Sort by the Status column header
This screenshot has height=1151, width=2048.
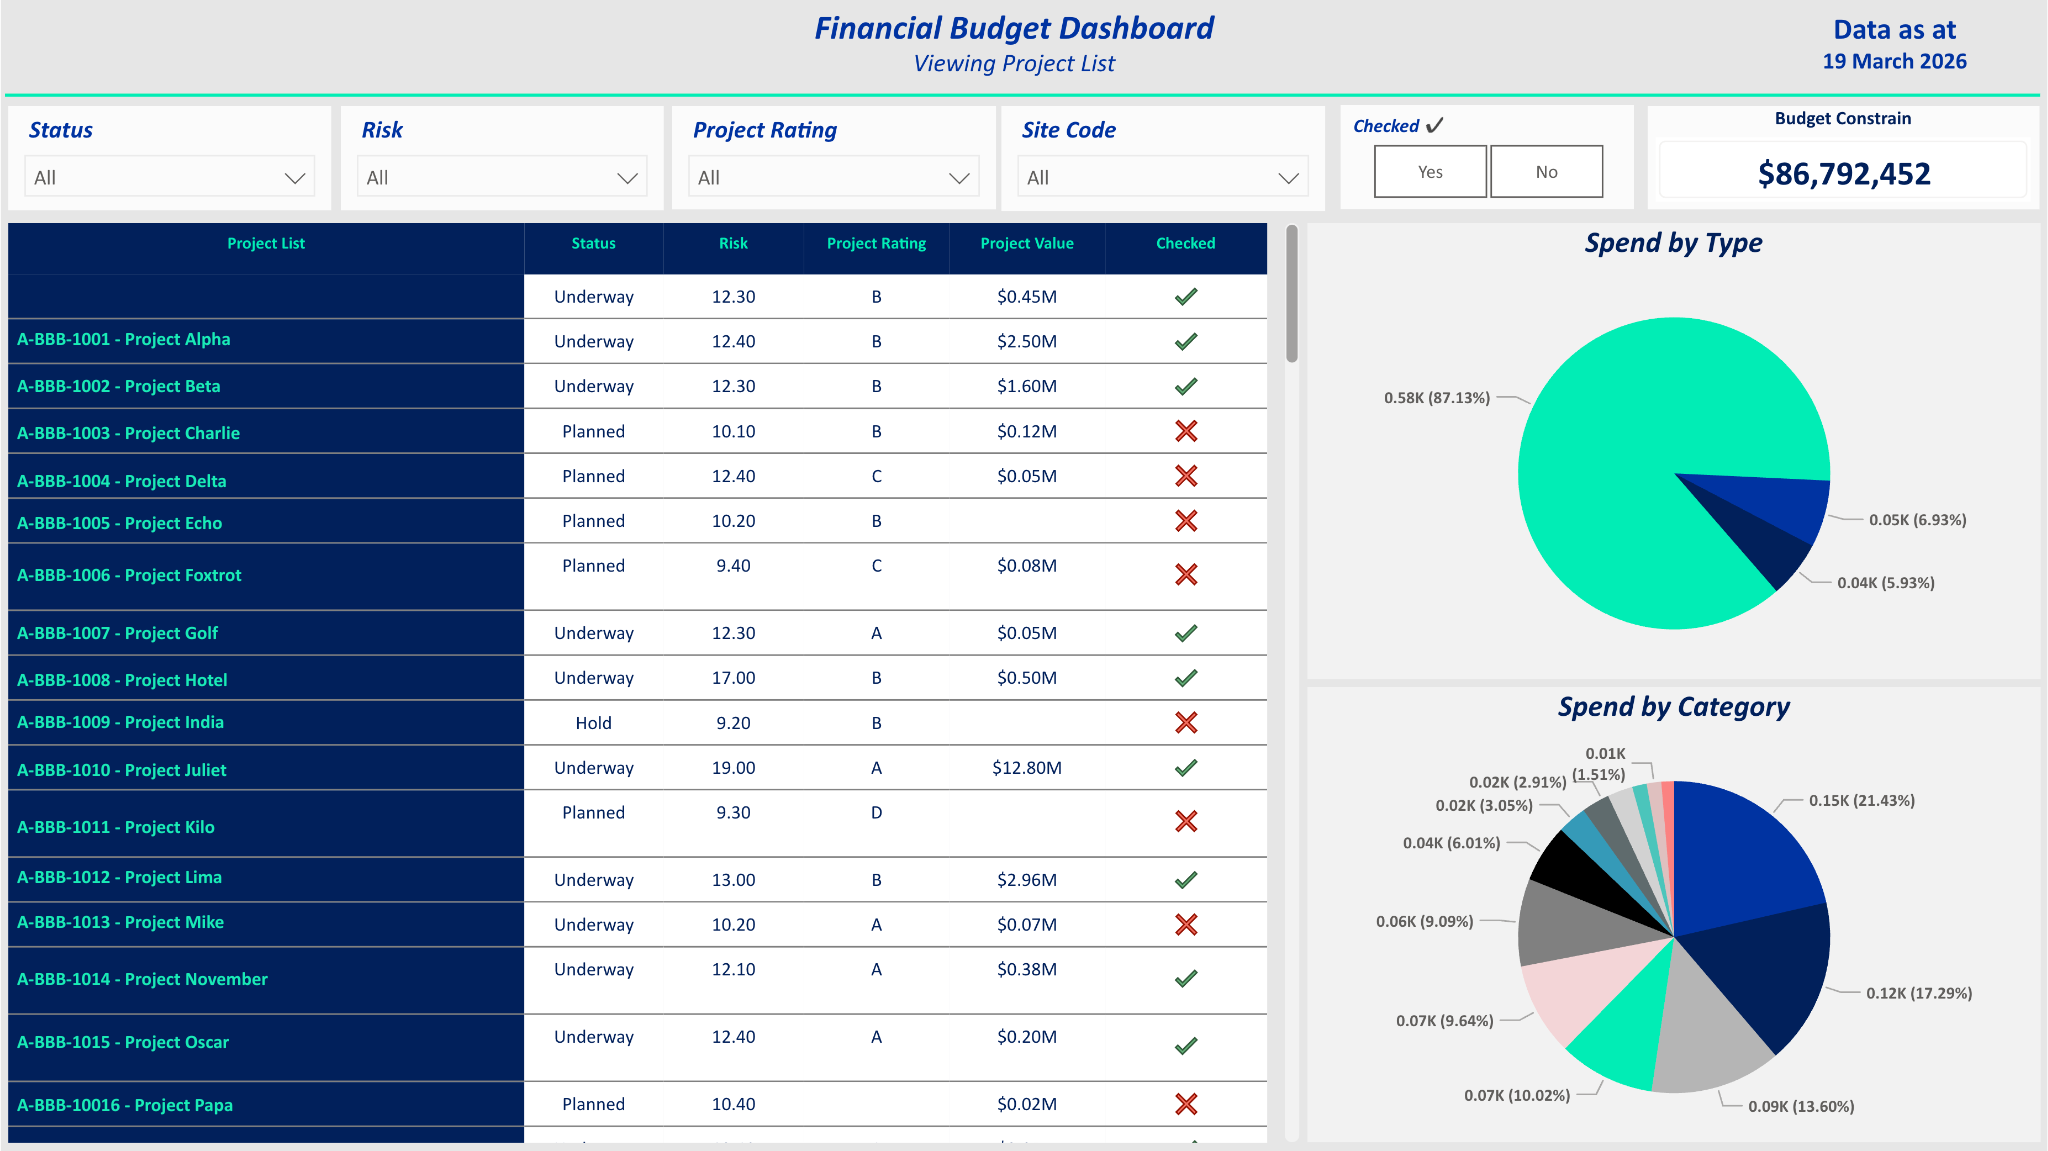pos(594,244)
